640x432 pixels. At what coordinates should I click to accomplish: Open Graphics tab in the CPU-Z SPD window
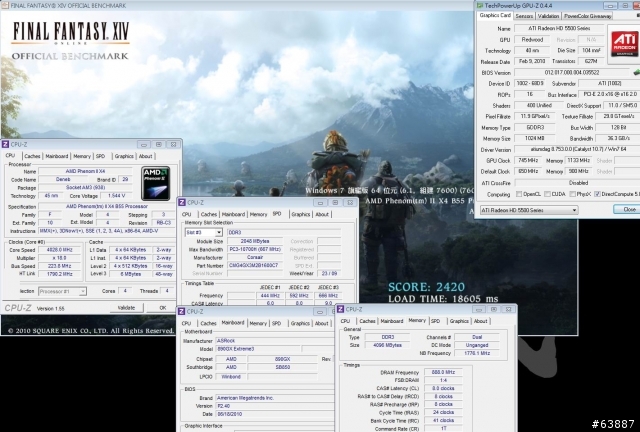coord(301,214)
